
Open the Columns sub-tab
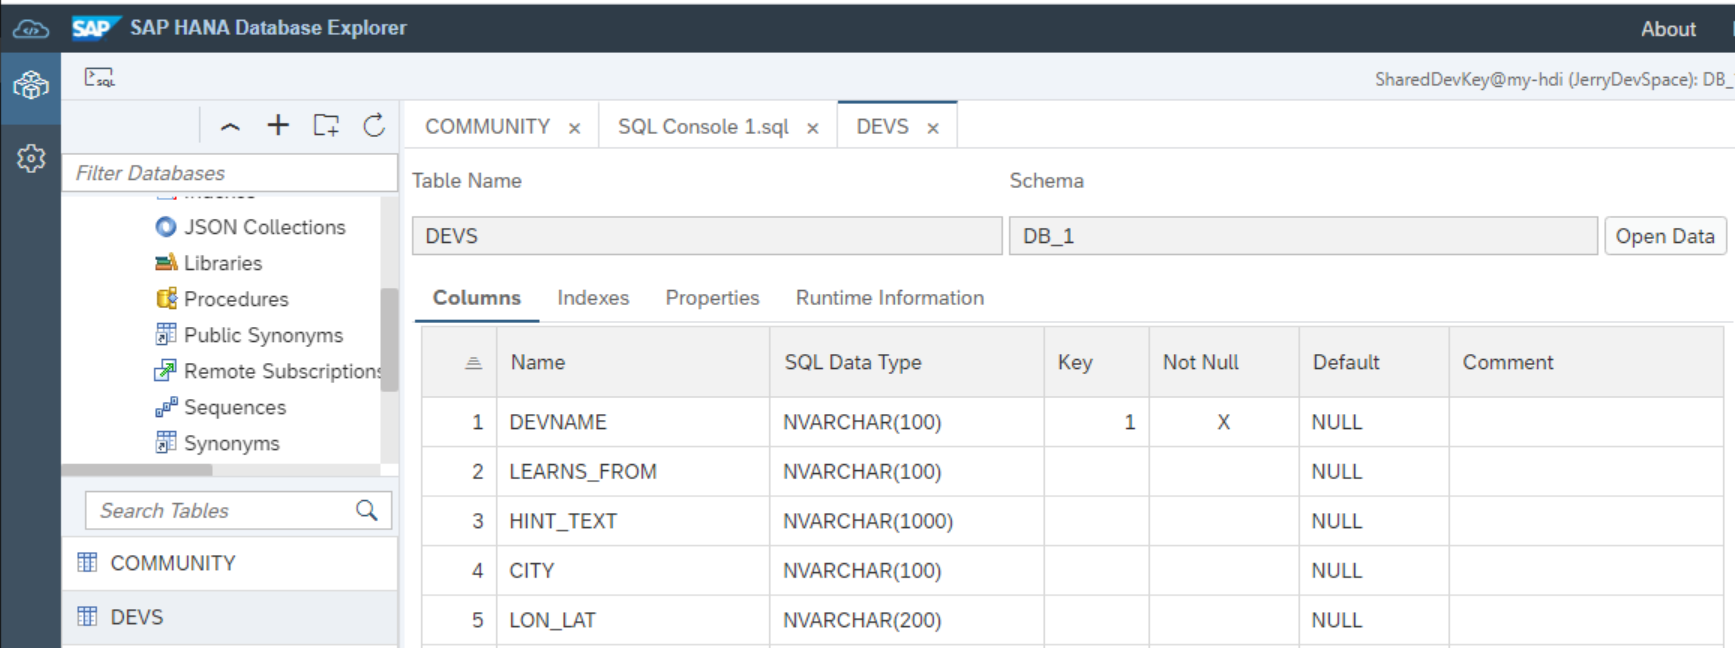(477, 298)
